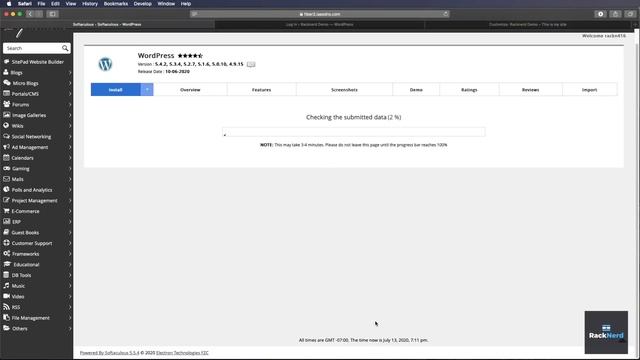Click the Others folder icon
This screenshot has height=360, width=640.
[x=7, y=328]
